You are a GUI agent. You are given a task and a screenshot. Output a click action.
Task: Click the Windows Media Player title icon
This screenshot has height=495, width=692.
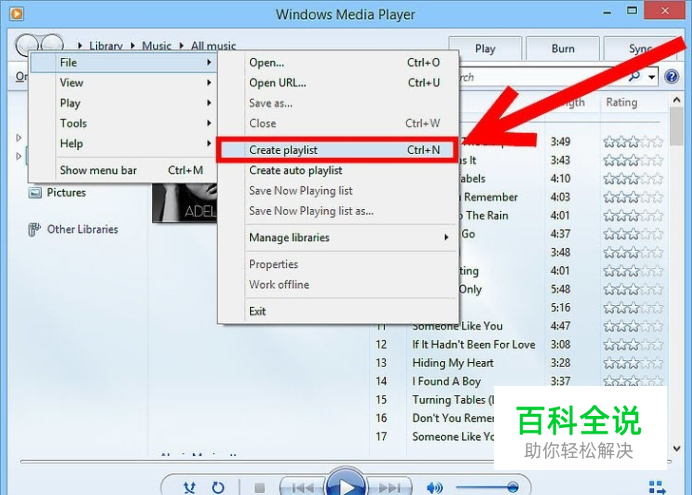16,14
